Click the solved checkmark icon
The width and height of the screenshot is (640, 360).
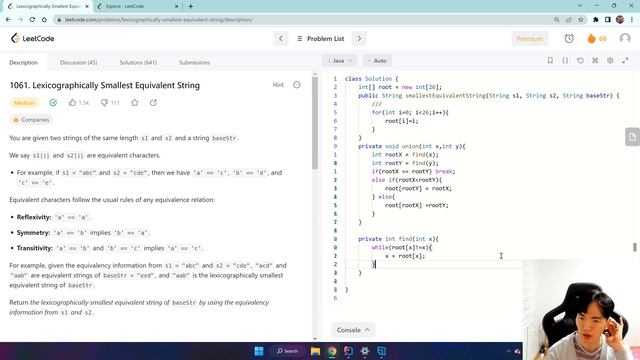click(53, 103)
